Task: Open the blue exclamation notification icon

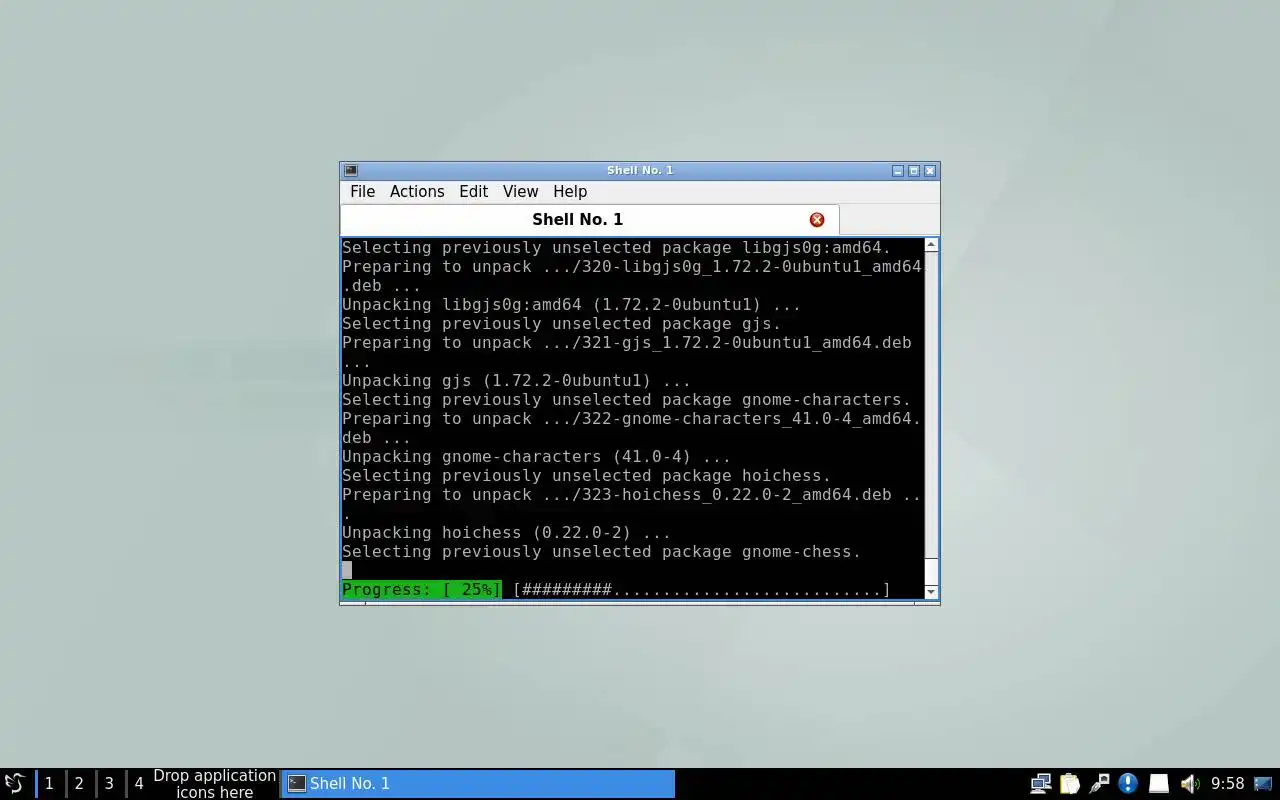Action: (x=1128, y=783)
